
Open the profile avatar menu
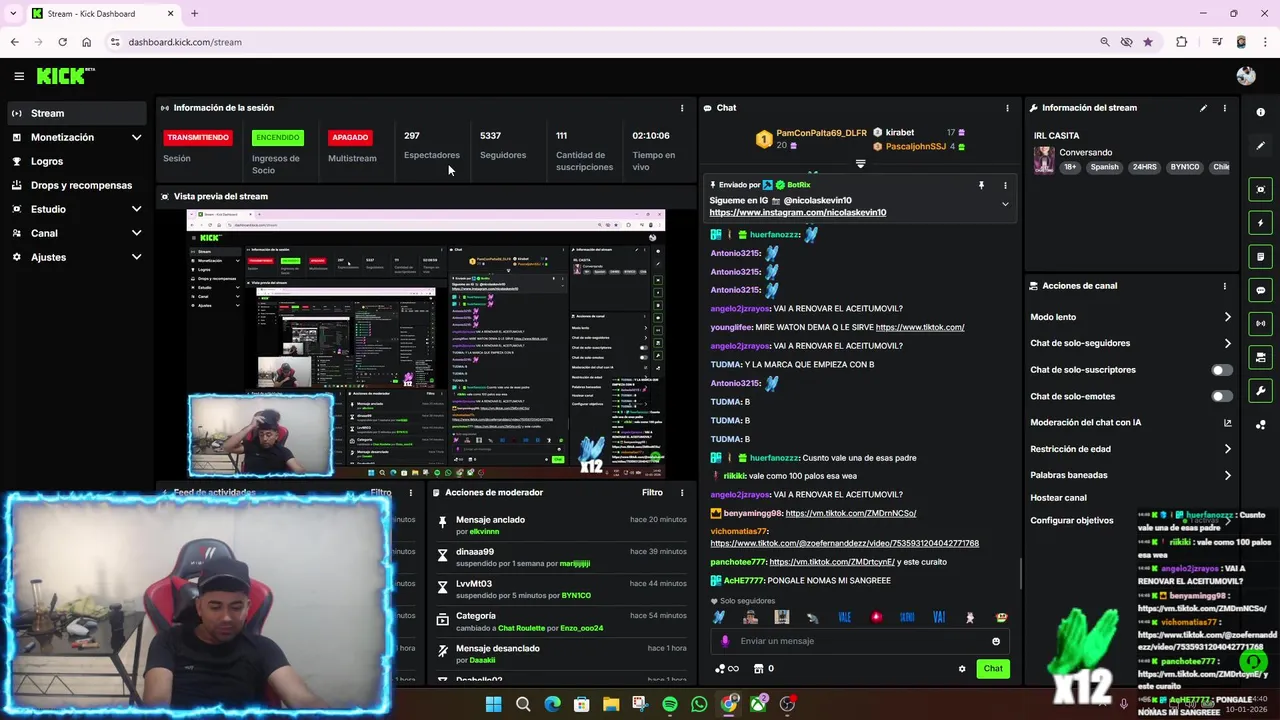point(1246,76)
